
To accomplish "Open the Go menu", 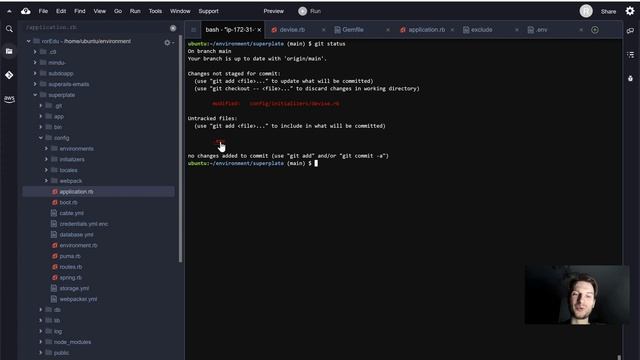I will (x=118, y=11).
